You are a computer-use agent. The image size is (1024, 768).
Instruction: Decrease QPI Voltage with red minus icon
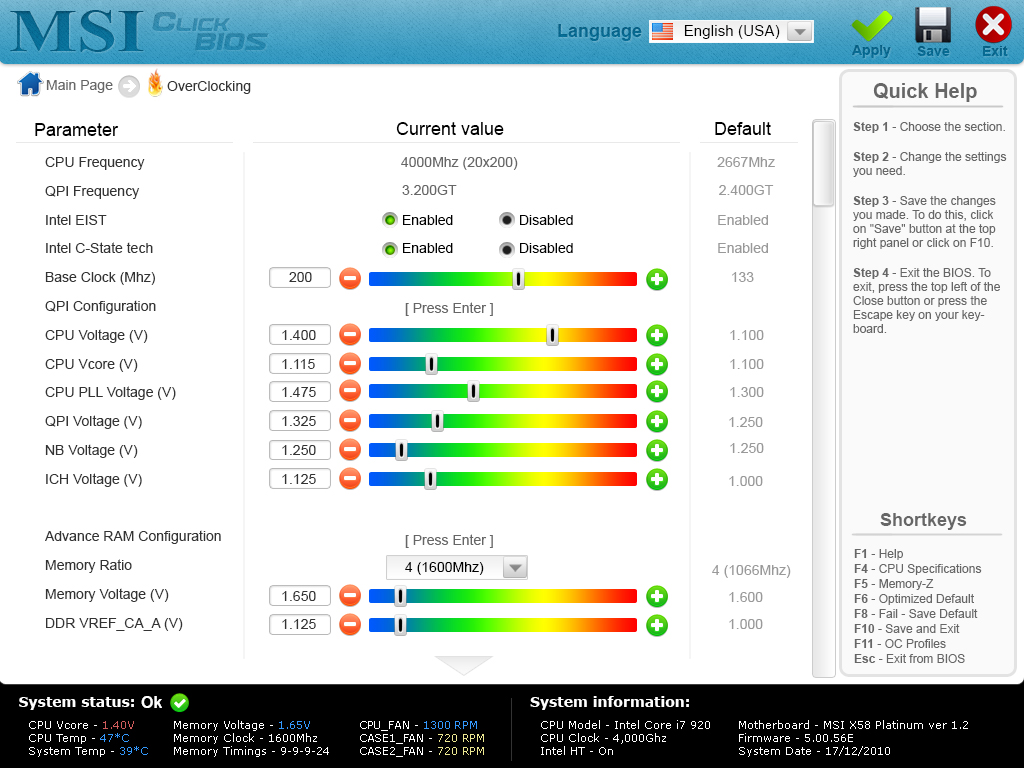[350, 421]
